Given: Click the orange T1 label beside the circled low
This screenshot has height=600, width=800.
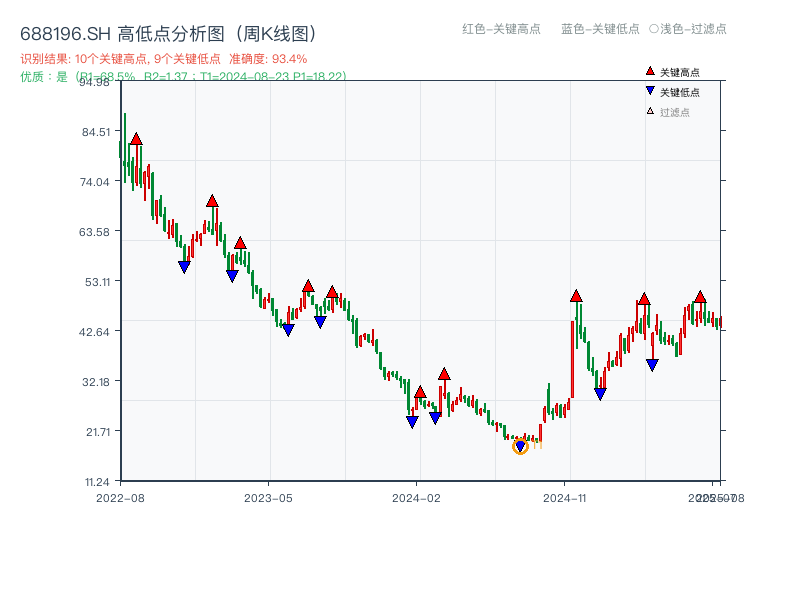Looking at the screenshot, I should click(x=537, y=445).
